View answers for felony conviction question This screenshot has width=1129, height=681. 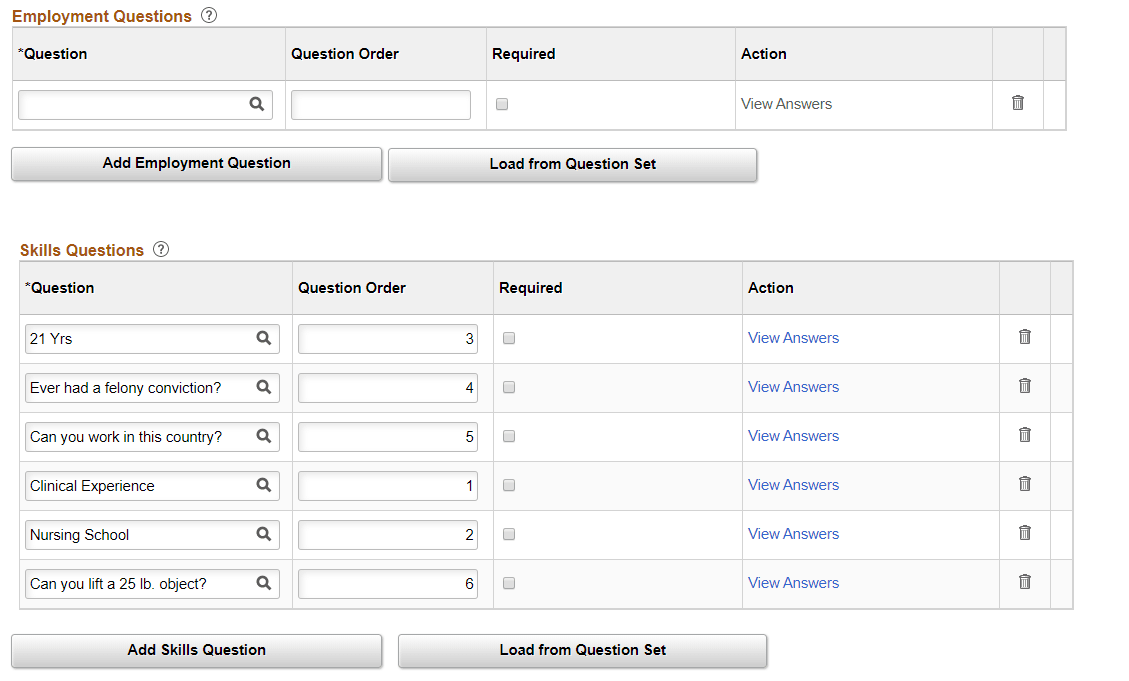click(x=793, y=387)
